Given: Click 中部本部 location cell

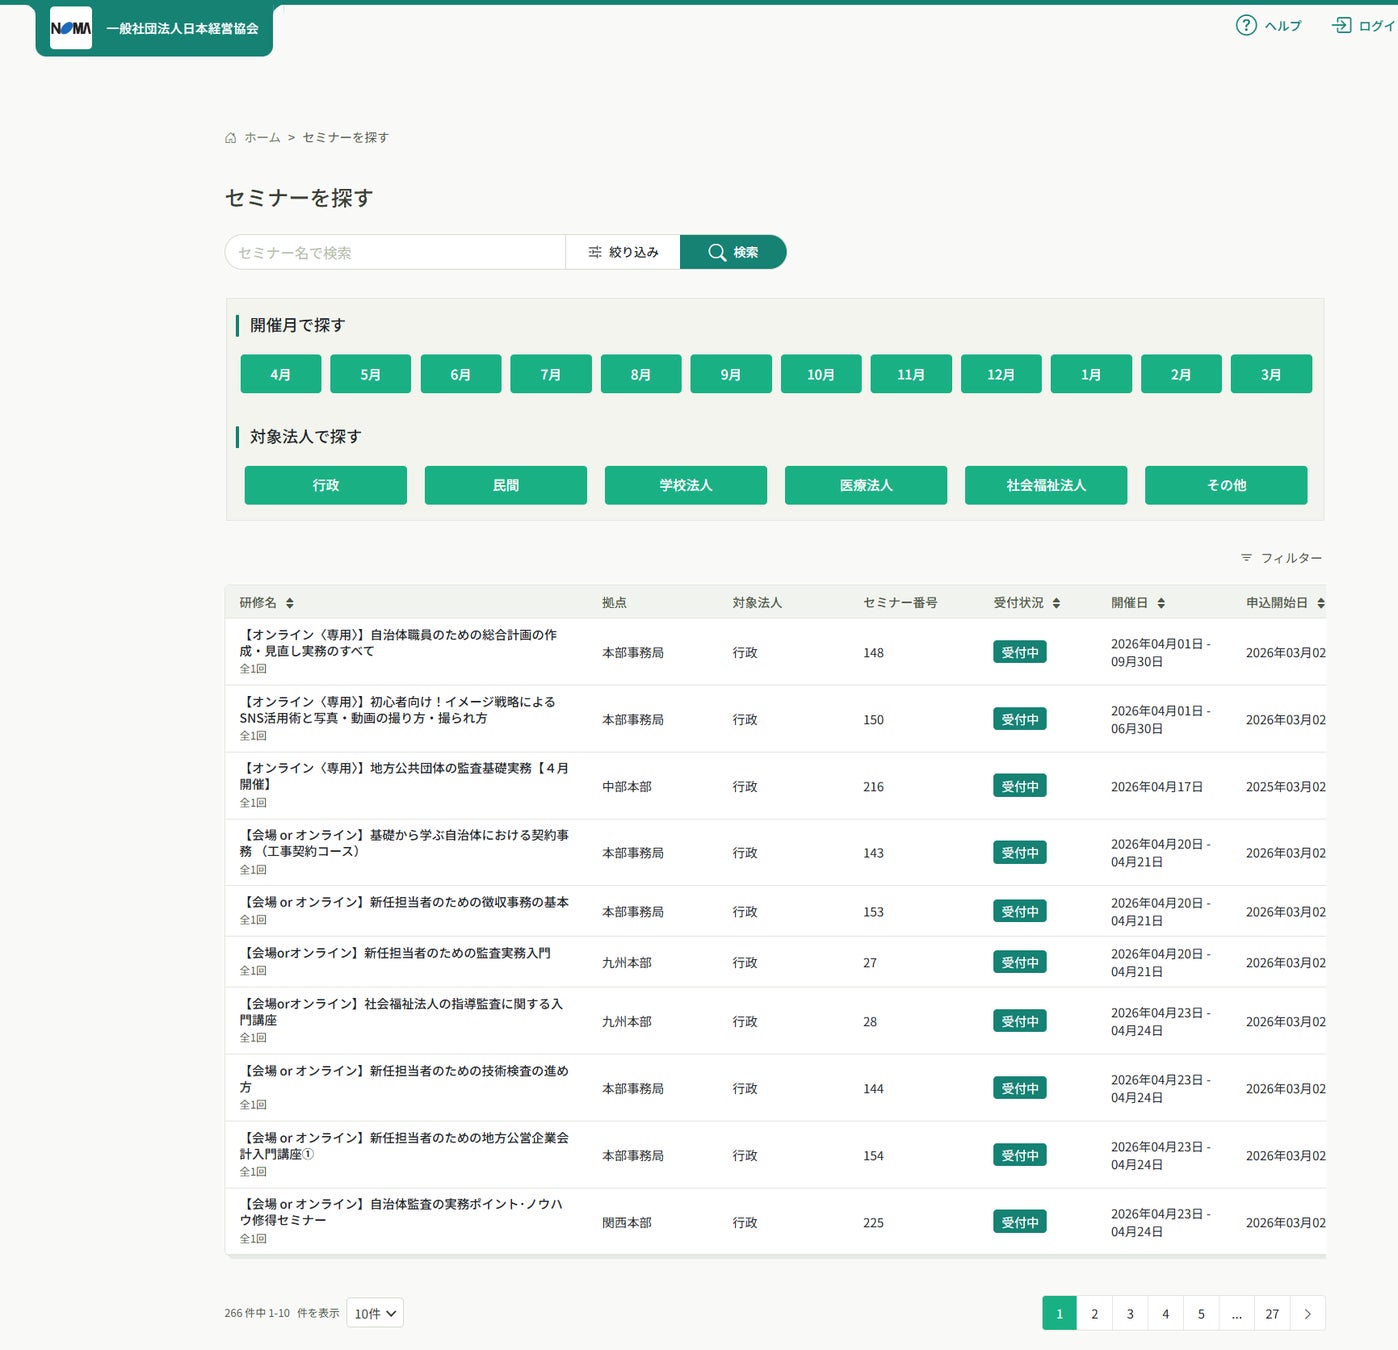Looking at the screenshot, I should point(627,787).
